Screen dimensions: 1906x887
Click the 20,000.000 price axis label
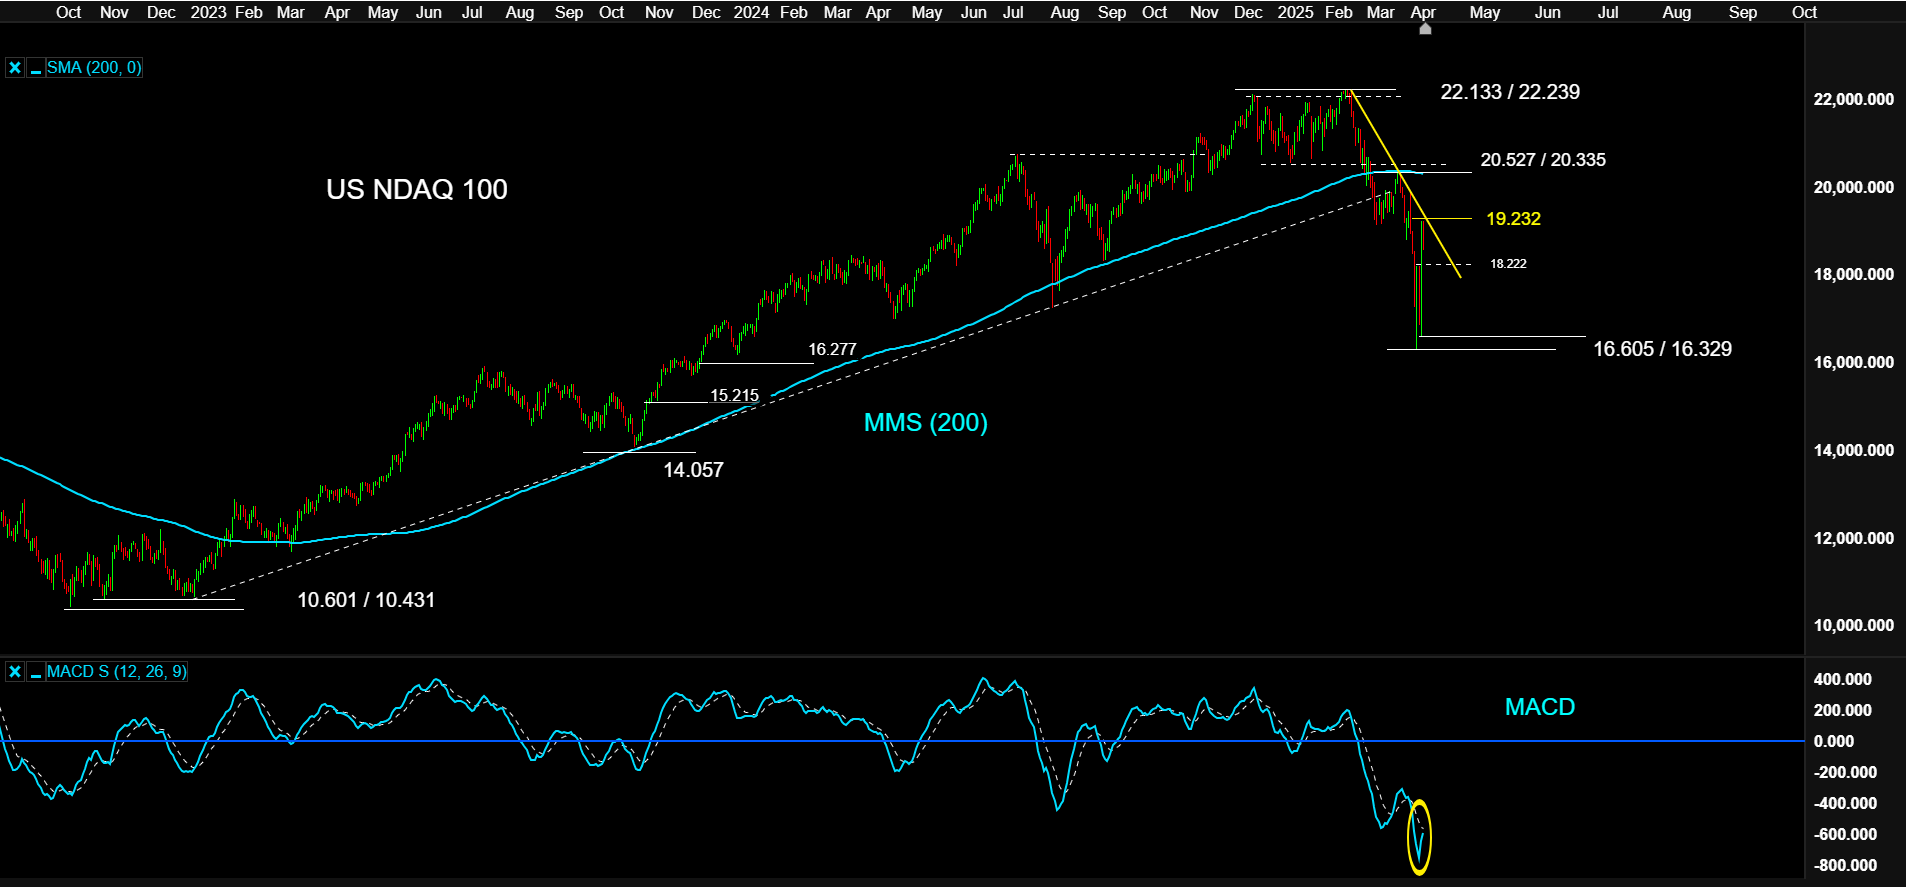point(1853,187)
